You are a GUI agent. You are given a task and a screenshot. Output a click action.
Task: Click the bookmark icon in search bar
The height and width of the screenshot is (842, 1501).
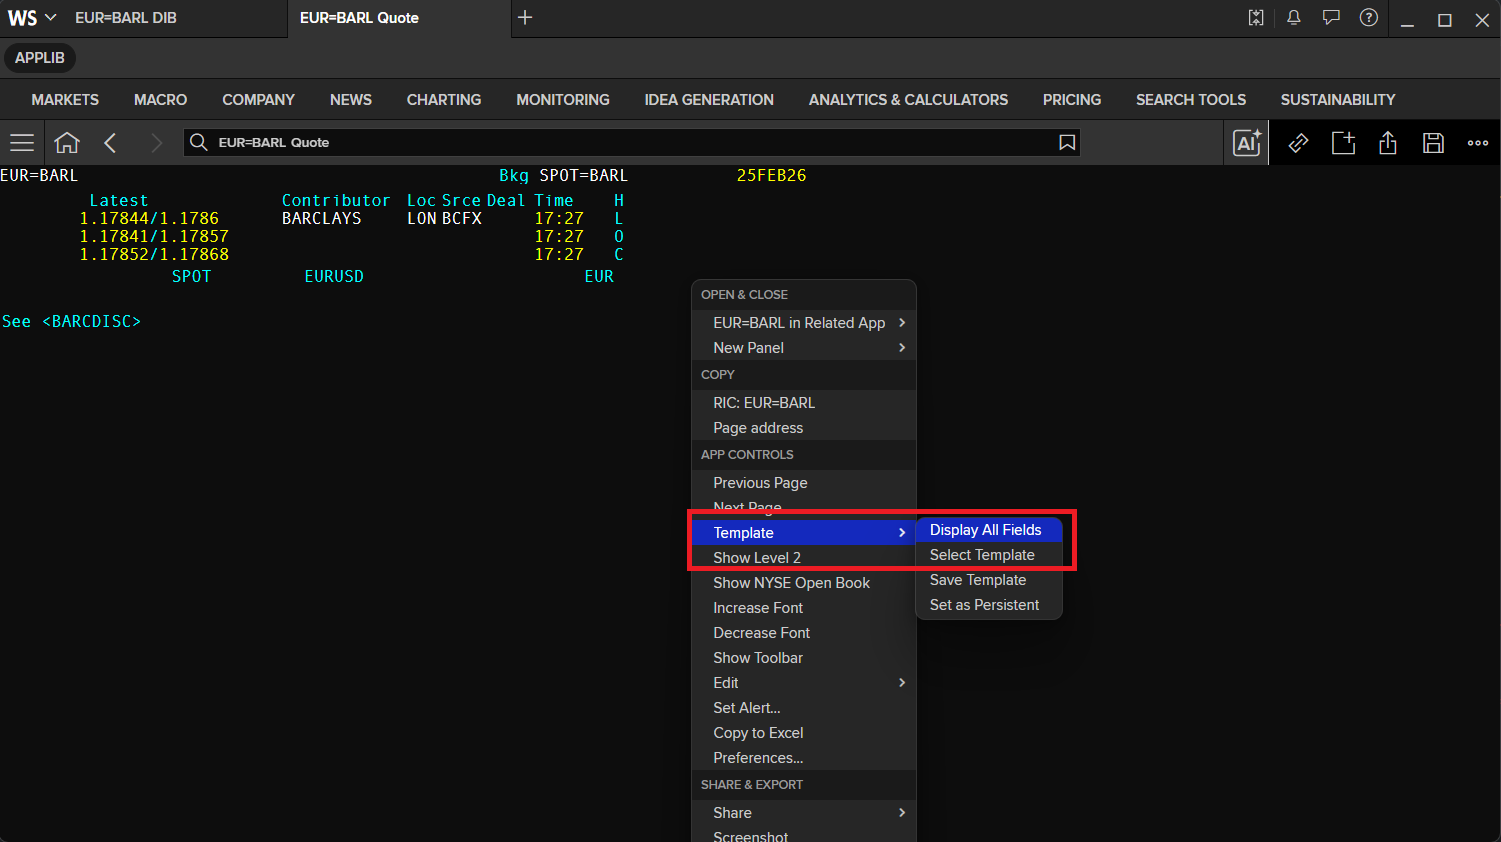click(1067, 143)
